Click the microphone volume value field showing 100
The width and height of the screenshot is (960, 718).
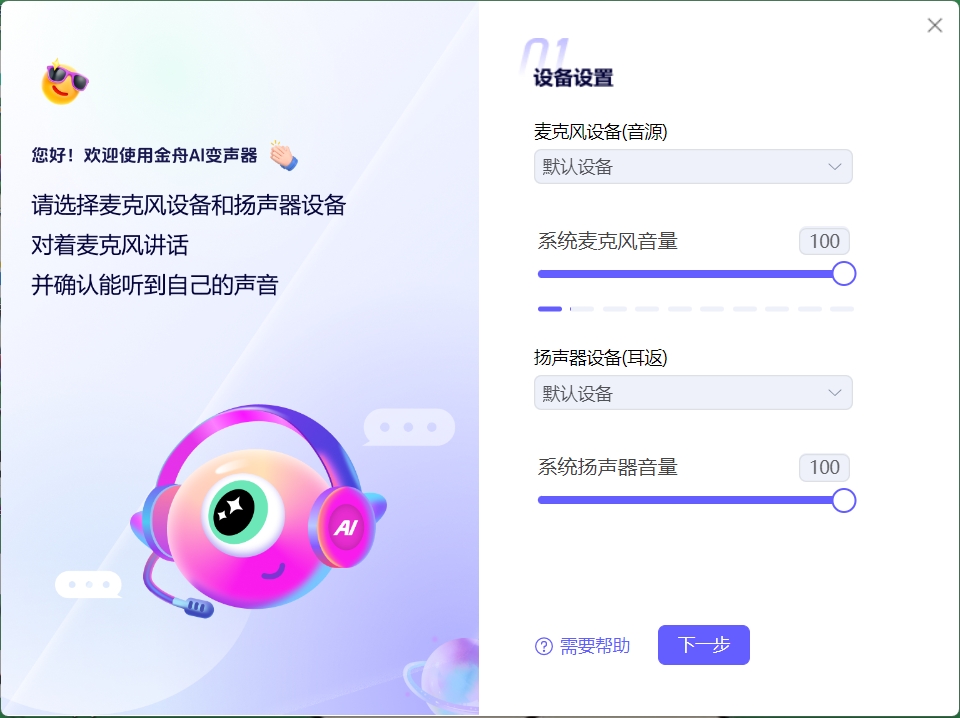824,241
